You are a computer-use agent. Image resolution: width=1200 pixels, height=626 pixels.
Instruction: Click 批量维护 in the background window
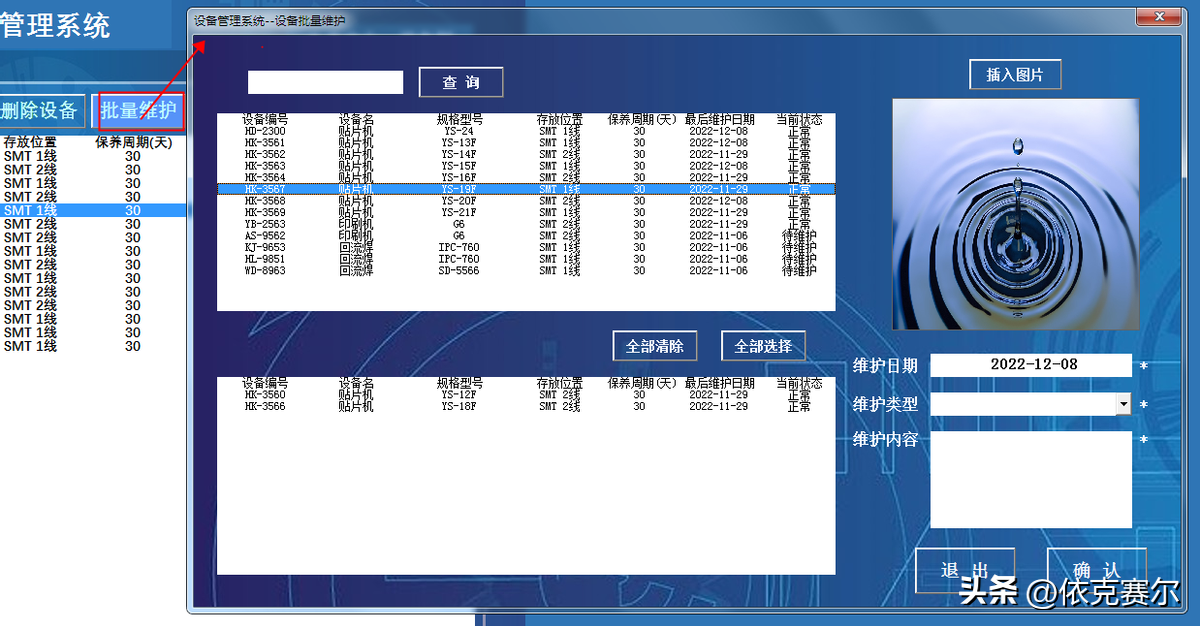[x=140, y=111]
